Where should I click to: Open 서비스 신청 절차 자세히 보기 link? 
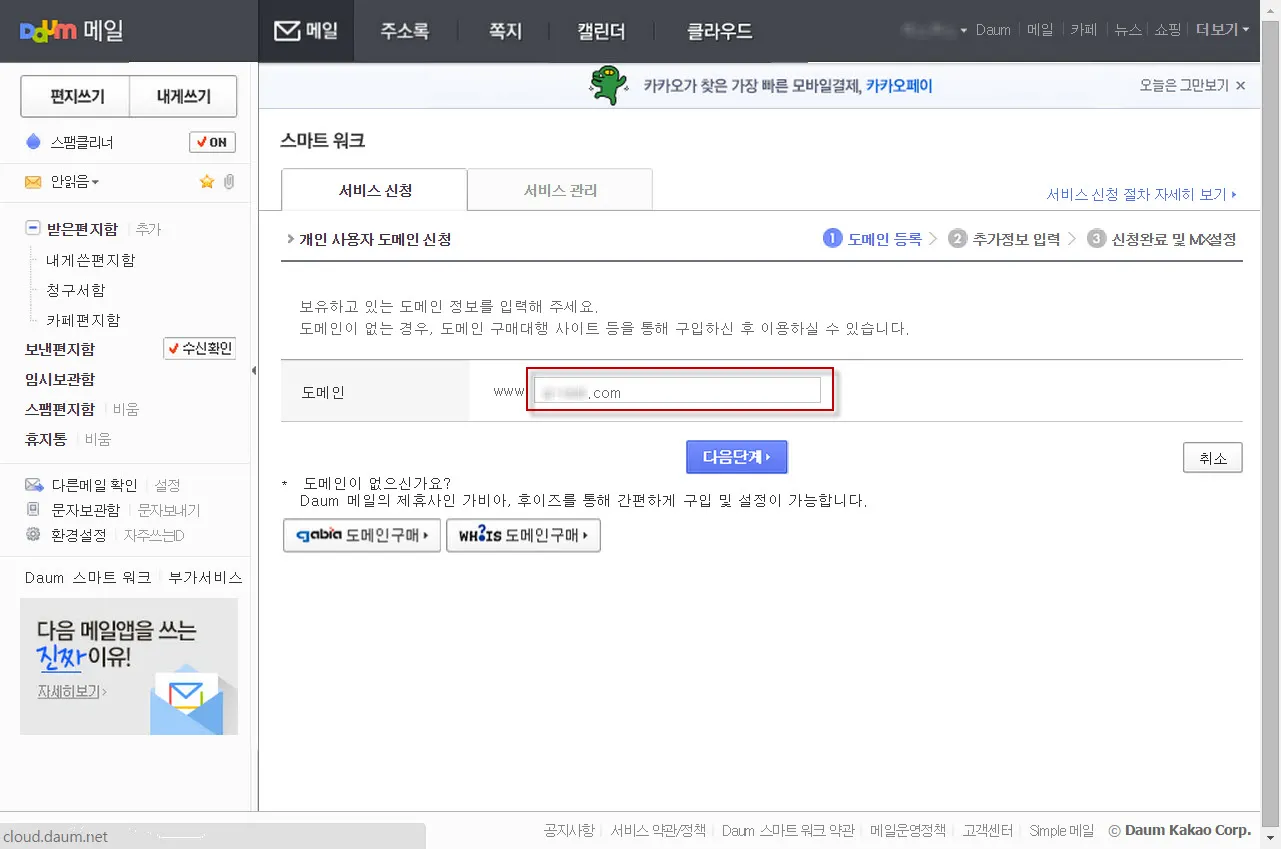tap(1141, 196)
